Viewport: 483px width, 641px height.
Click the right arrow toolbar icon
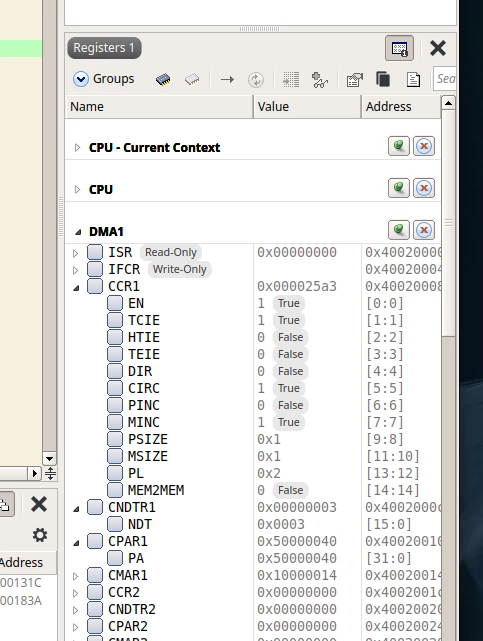click(227, 79)
